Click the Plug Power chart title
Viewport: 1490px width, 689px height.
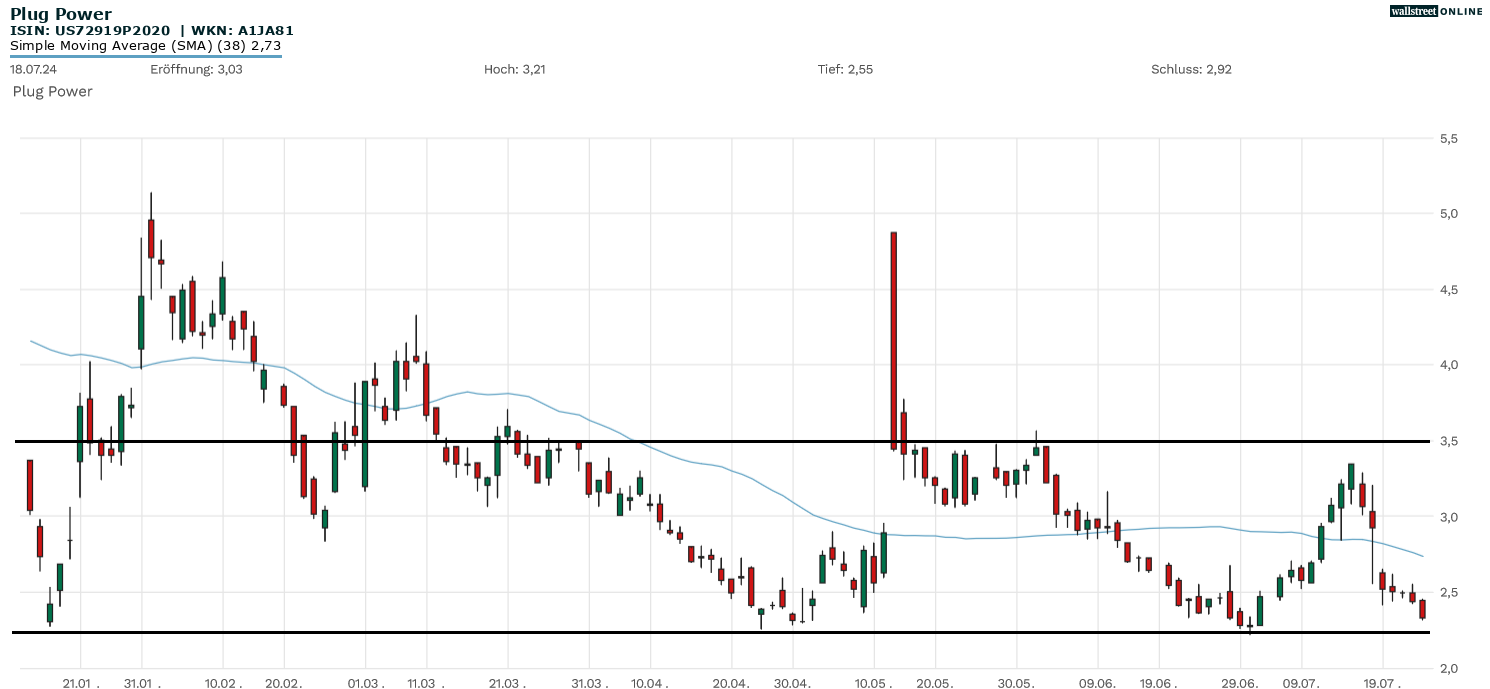click(61, 14)
